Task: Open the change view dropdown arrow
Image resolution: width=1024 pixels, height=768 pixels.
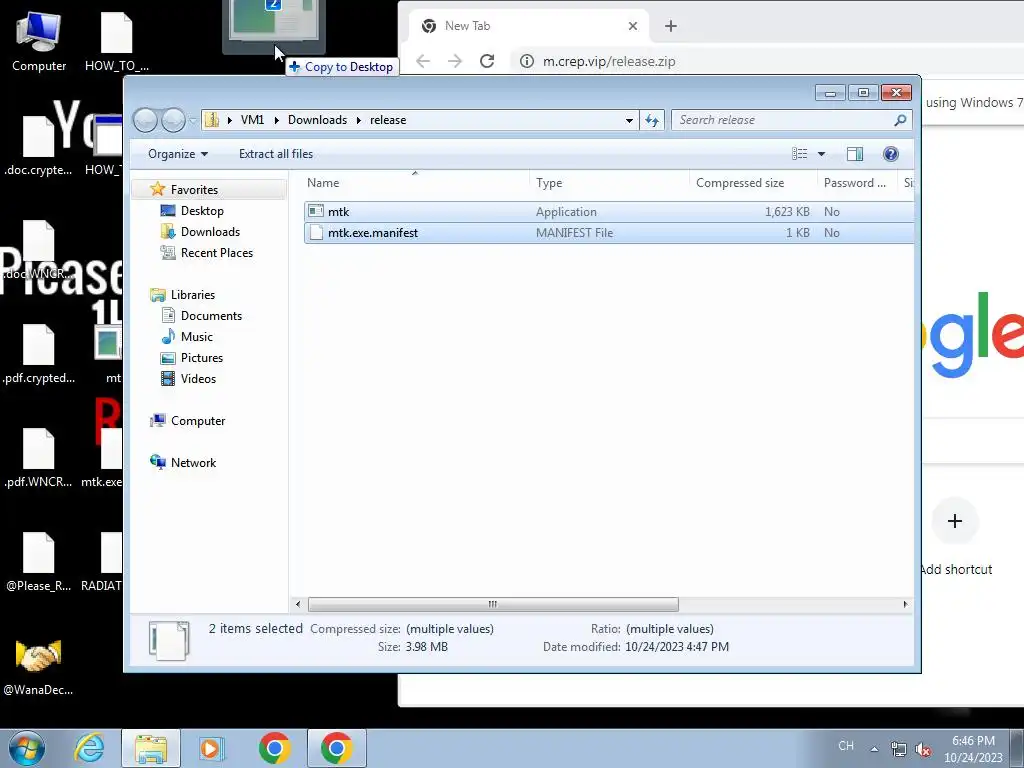Action: 822,154
